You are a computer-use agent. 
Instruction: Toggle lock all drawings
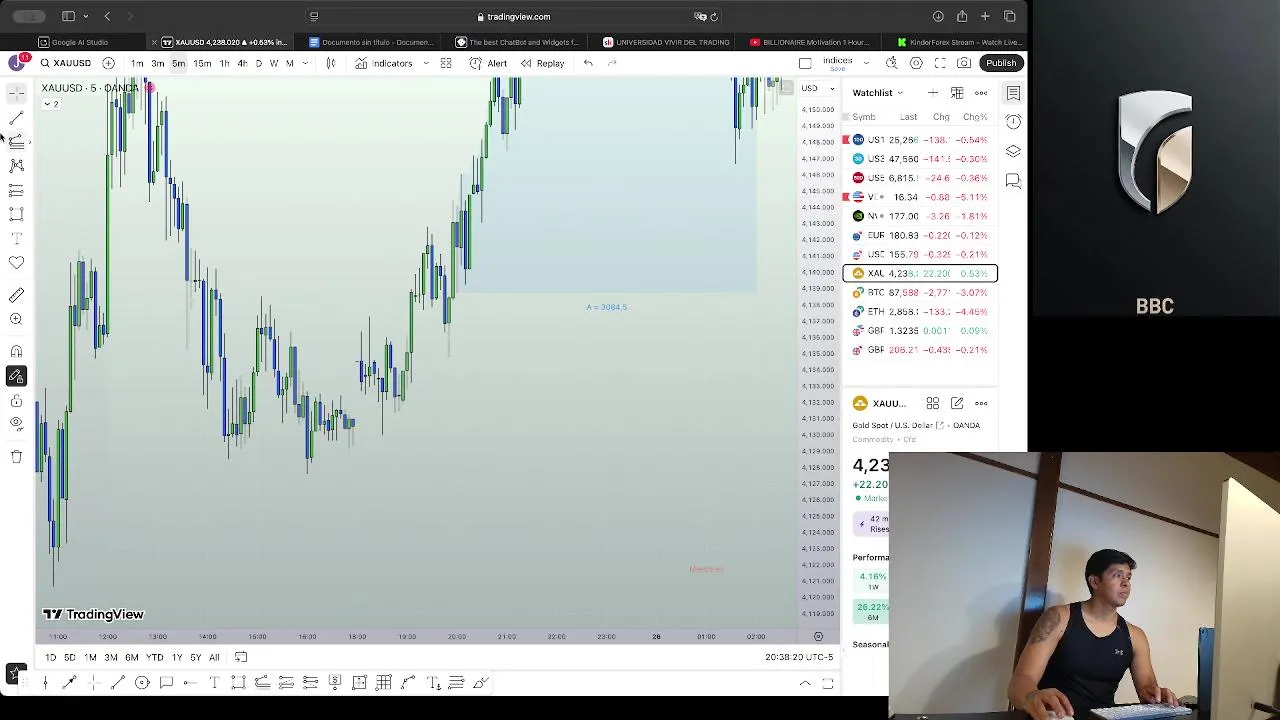[16, 400]
